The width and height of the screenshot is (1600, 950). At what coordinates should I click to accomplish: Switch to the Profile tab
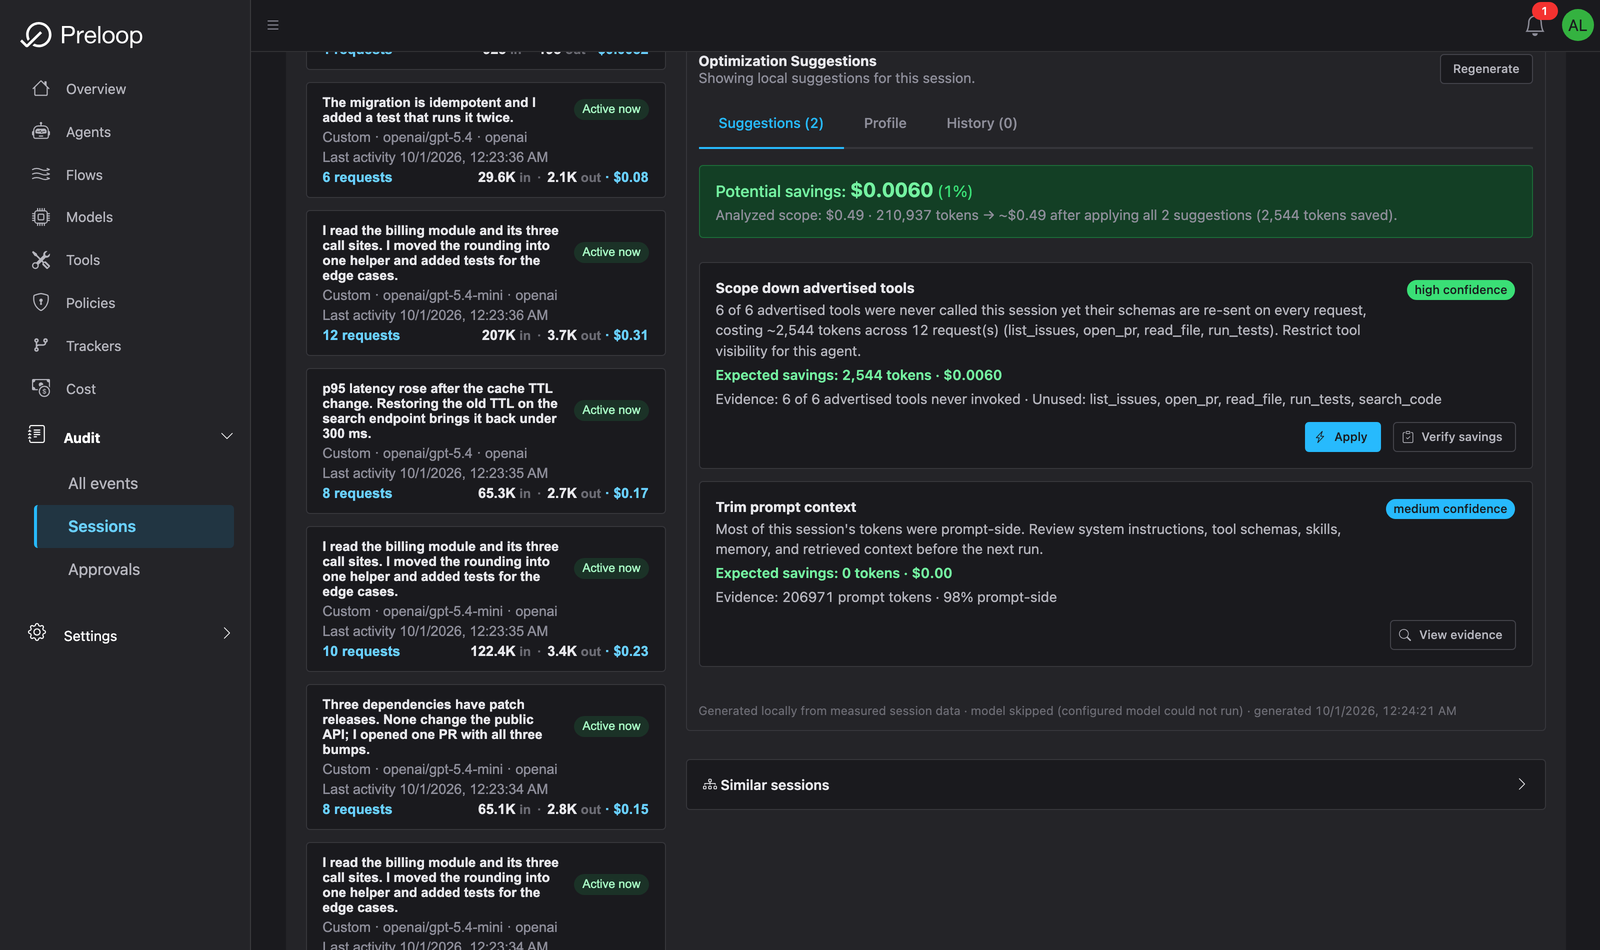(885, 123)
